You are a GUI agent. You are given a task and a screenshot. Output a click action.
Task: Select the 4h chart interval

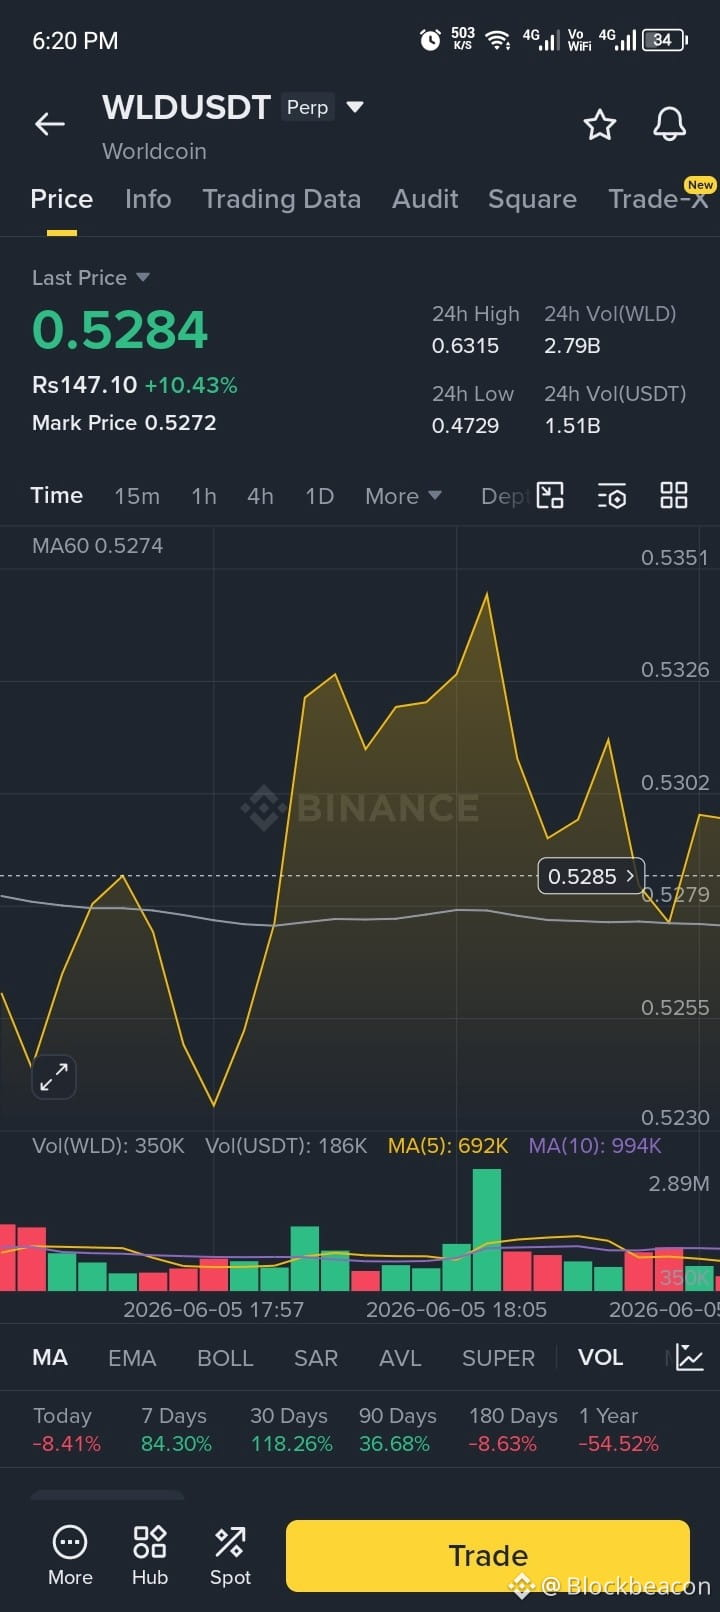260,496
